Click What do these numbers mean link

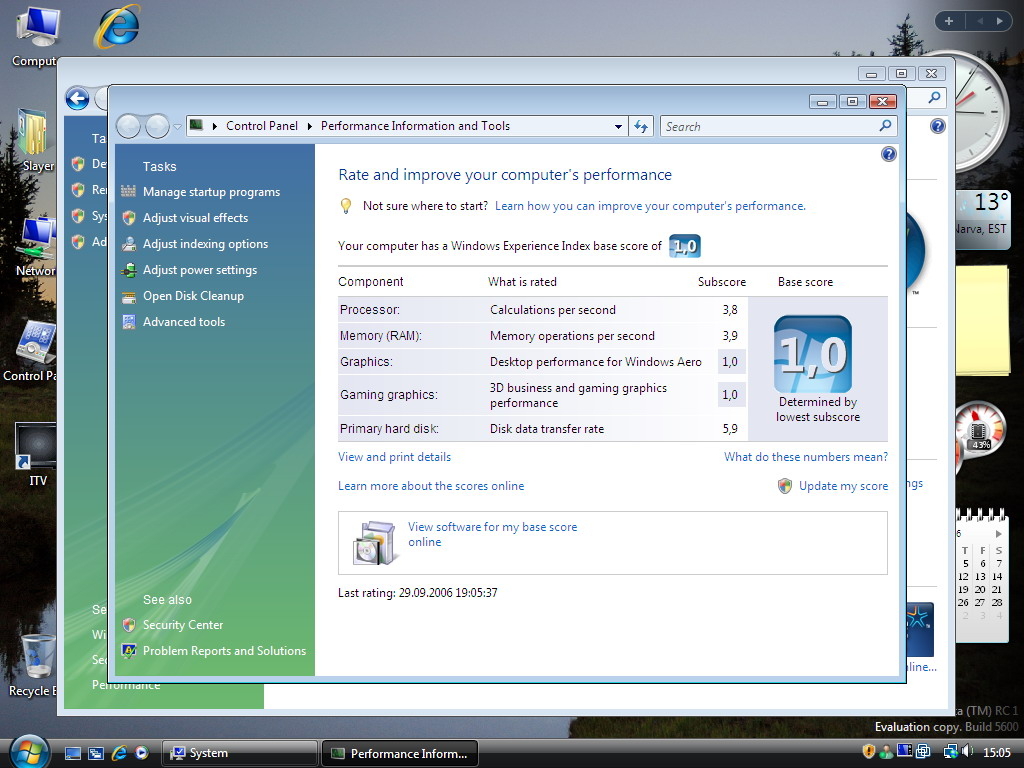(x=805, y=457)
